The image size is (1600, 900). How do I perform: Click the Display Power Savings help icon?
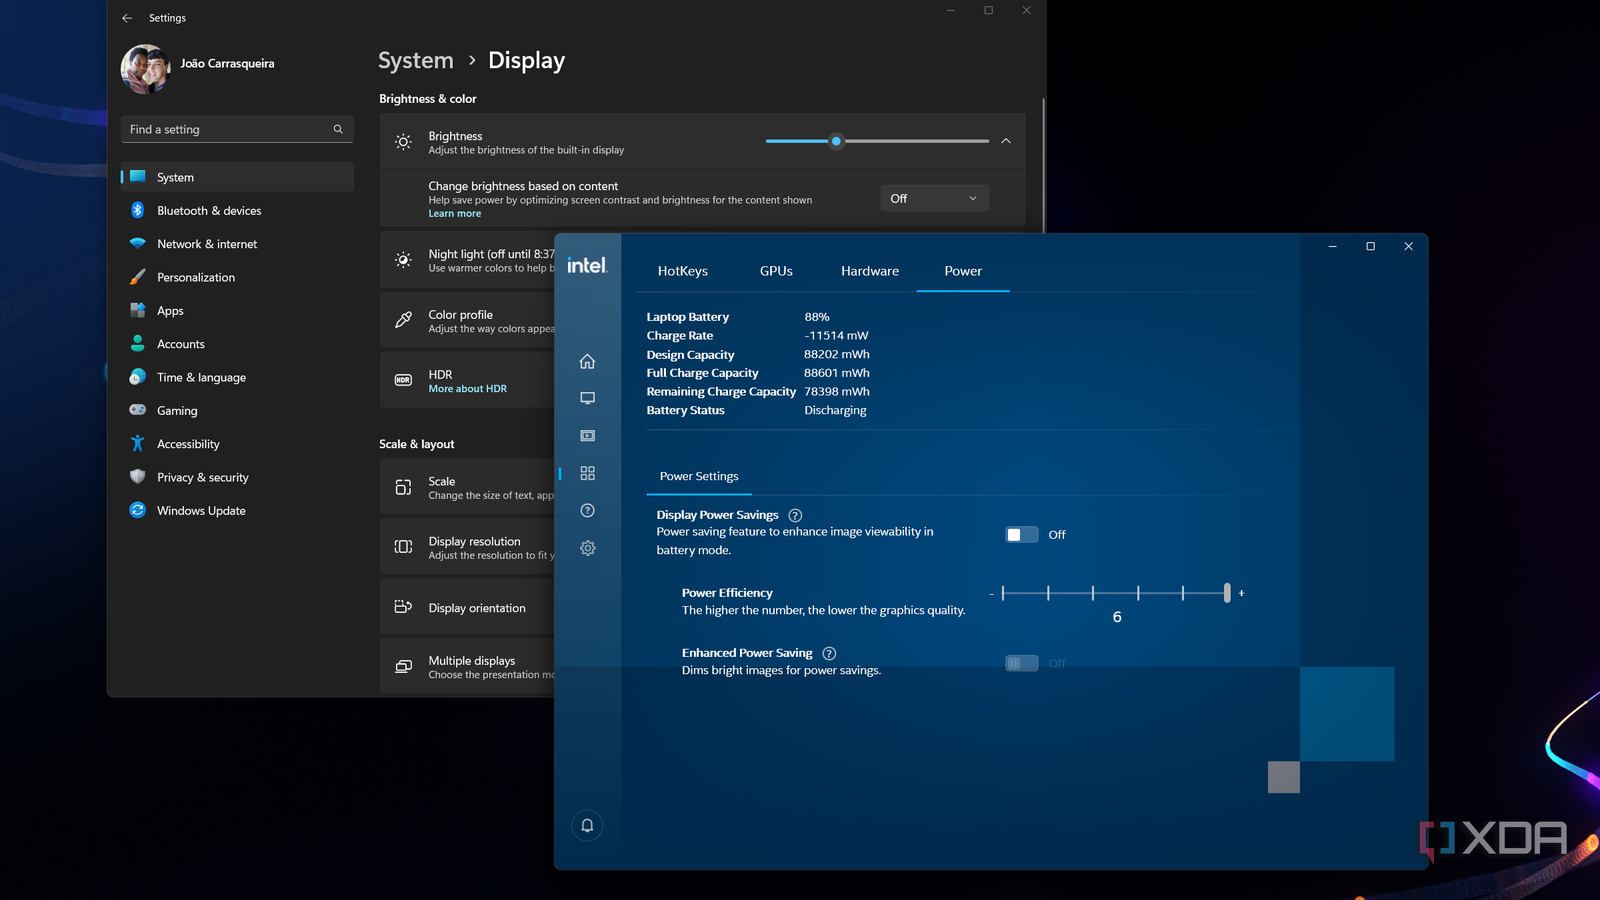tap(795, 516)
